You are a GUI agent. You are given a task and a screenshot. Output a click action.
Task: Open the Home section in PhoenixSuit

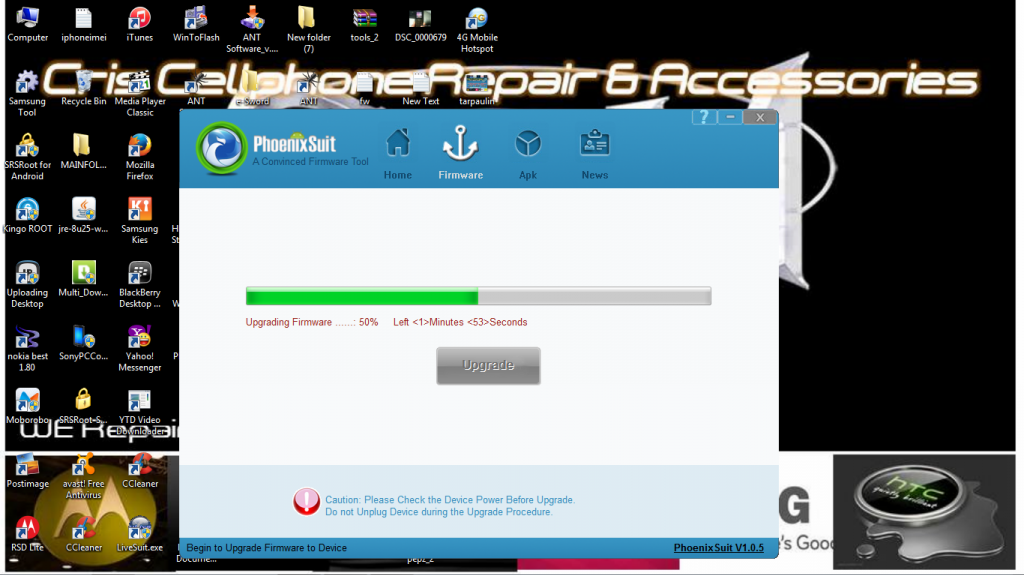tap(397, 153)
